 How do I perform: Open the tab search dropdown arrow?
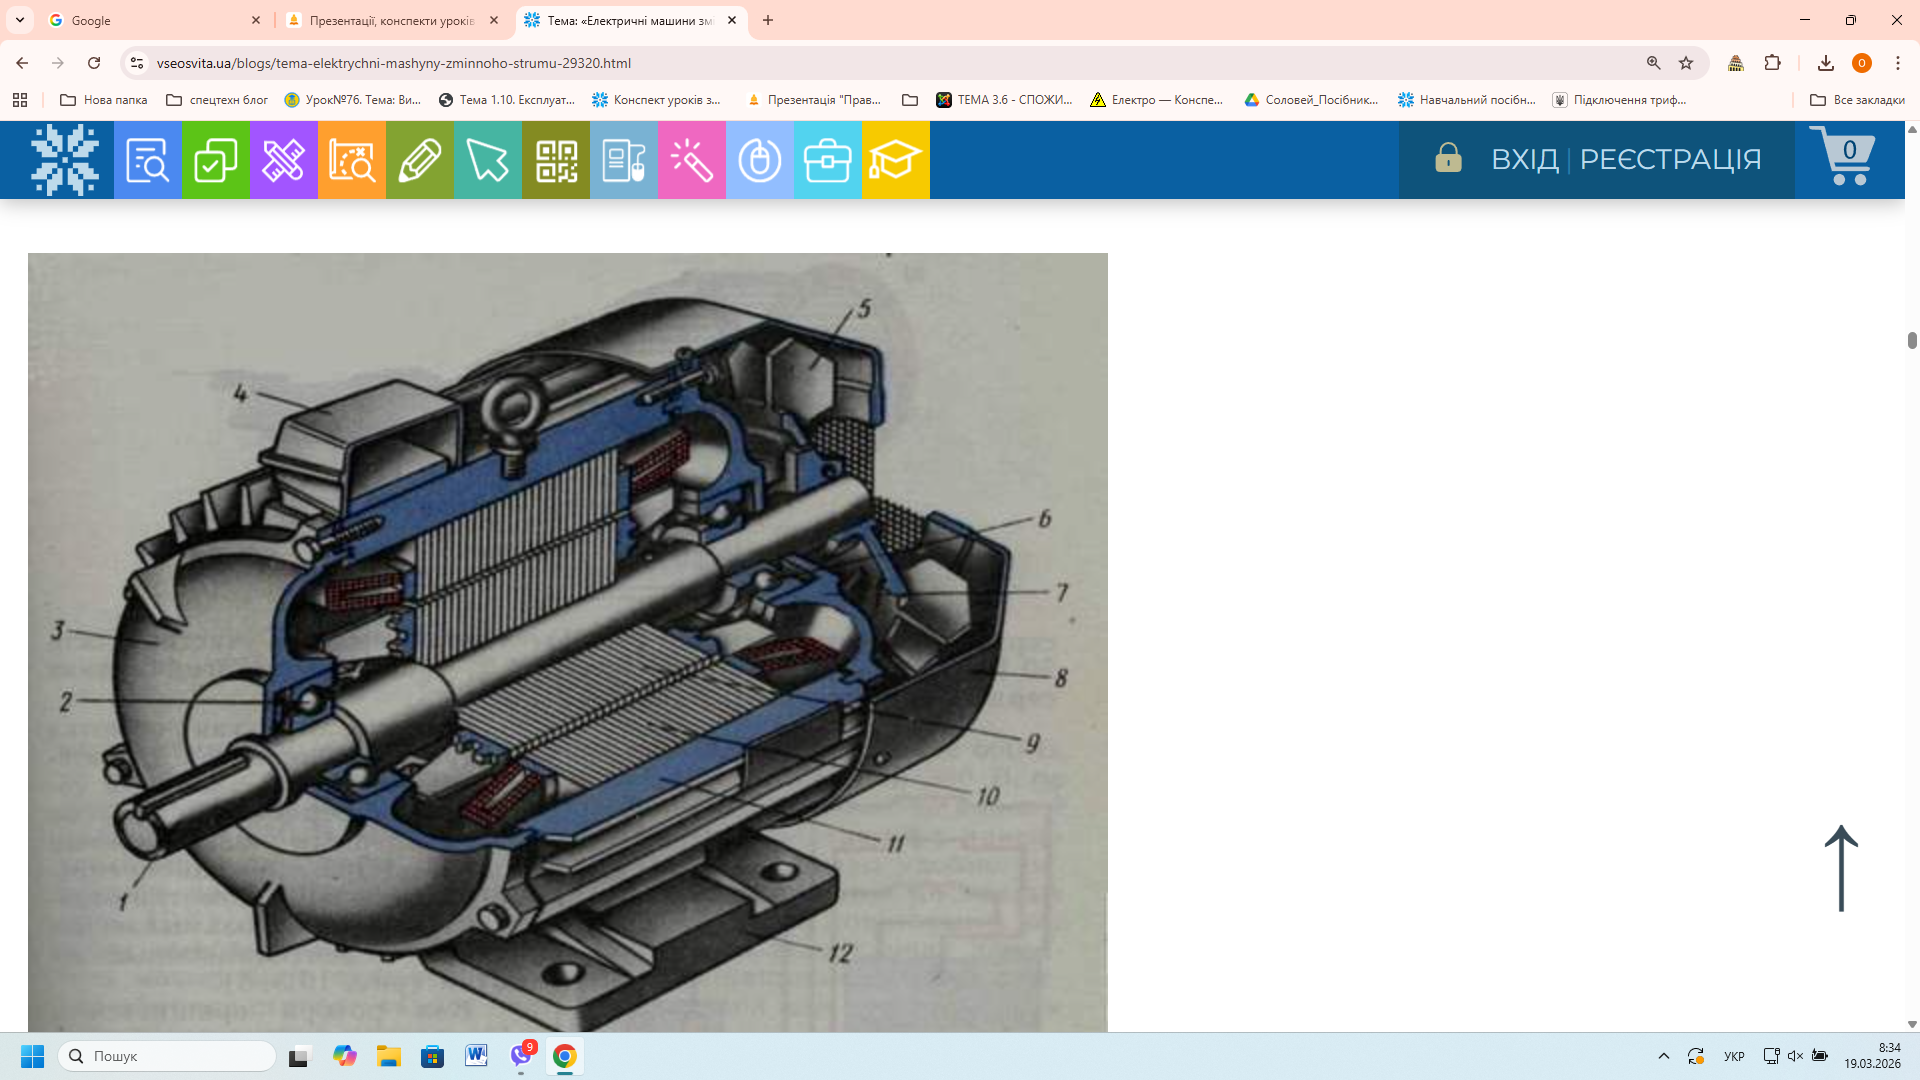point(20,20)
